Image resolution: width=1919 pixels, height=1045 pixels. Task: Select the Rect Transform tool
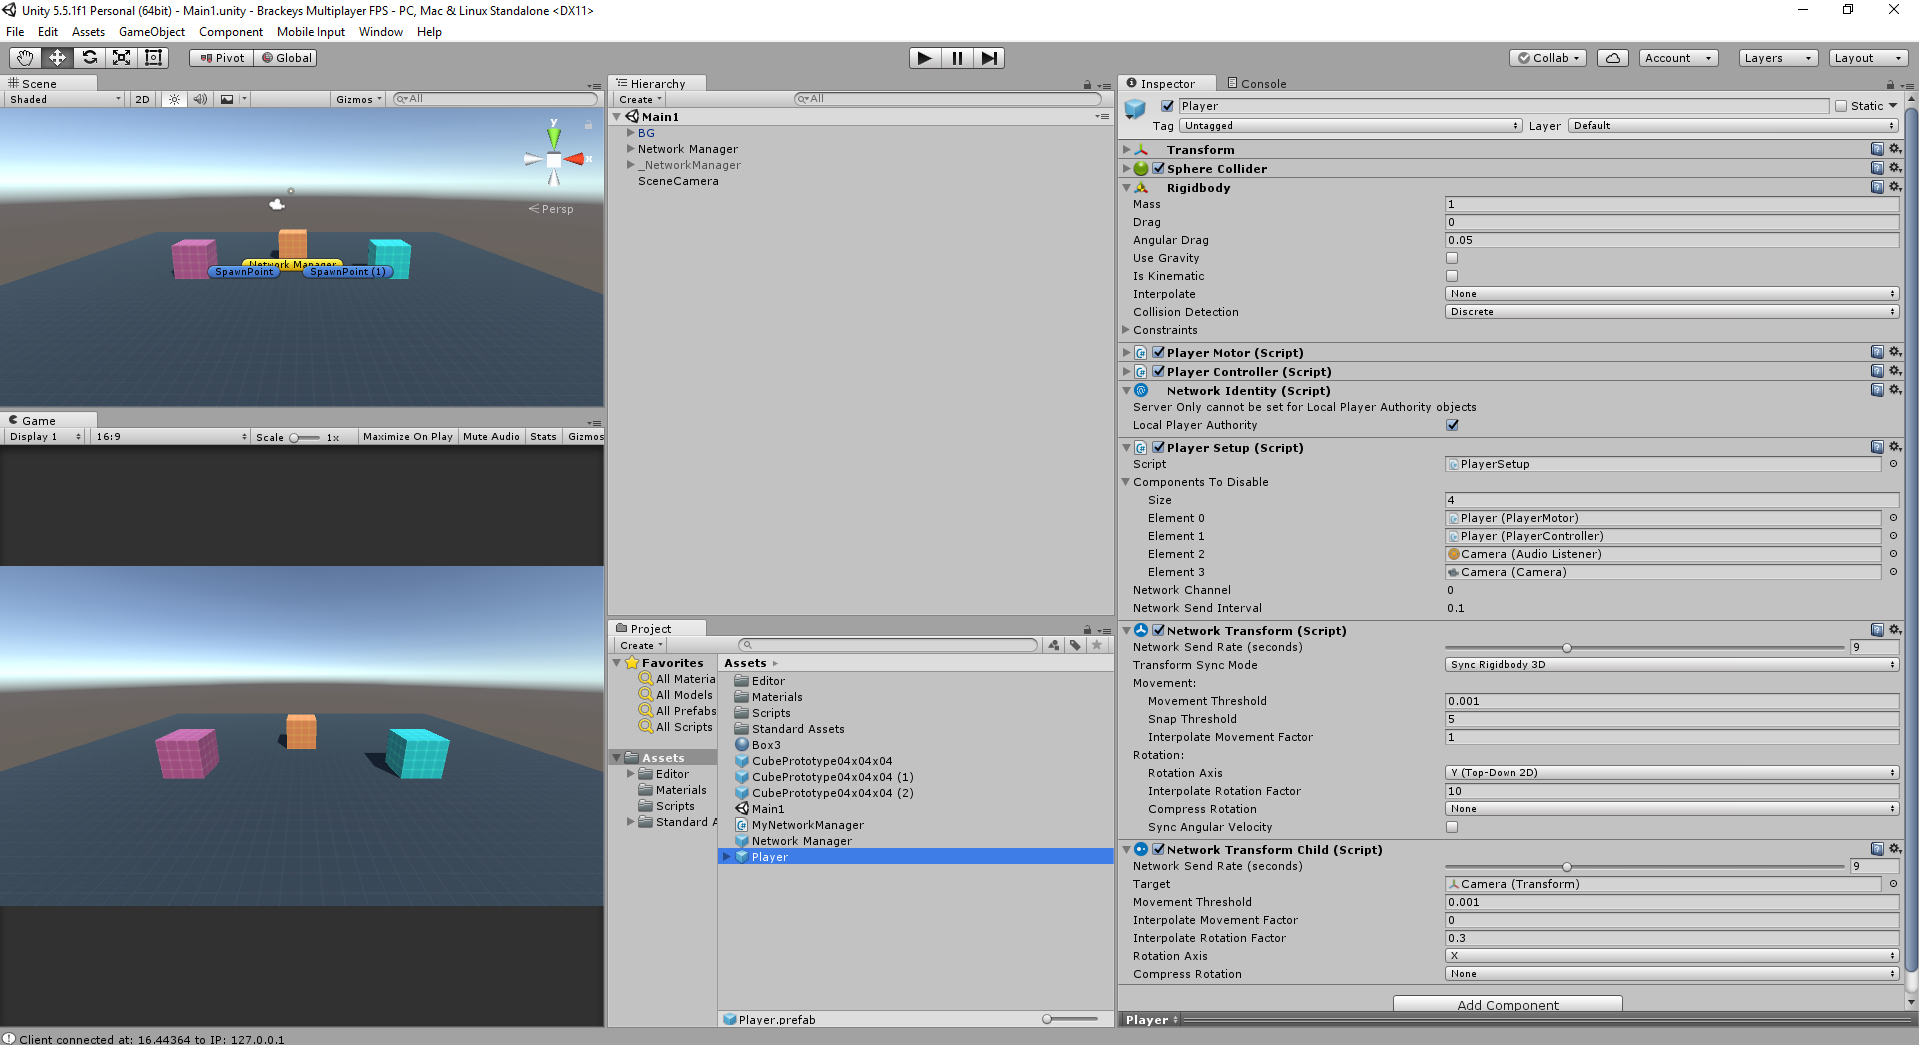[153, 58]
